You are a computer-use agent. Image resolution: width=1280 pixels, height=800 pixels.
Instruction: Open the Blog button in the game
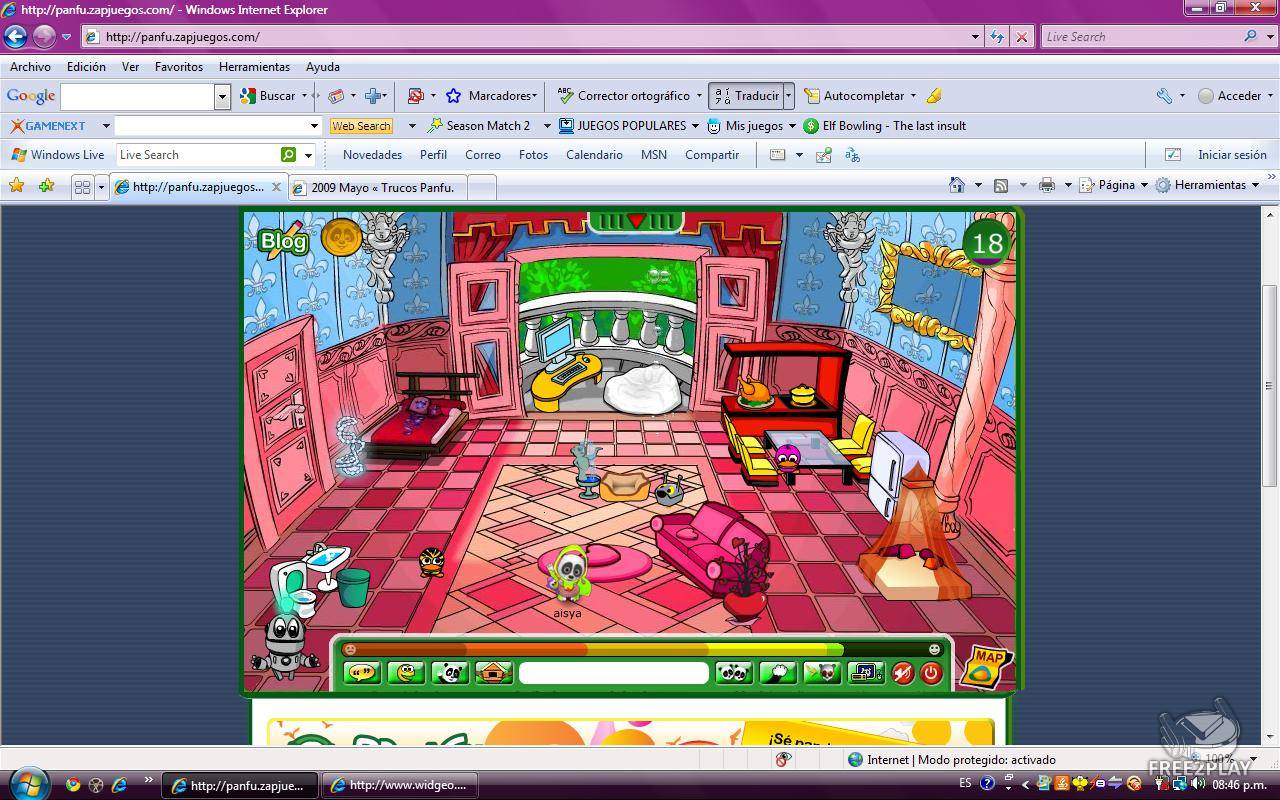[x=283, y=240]
